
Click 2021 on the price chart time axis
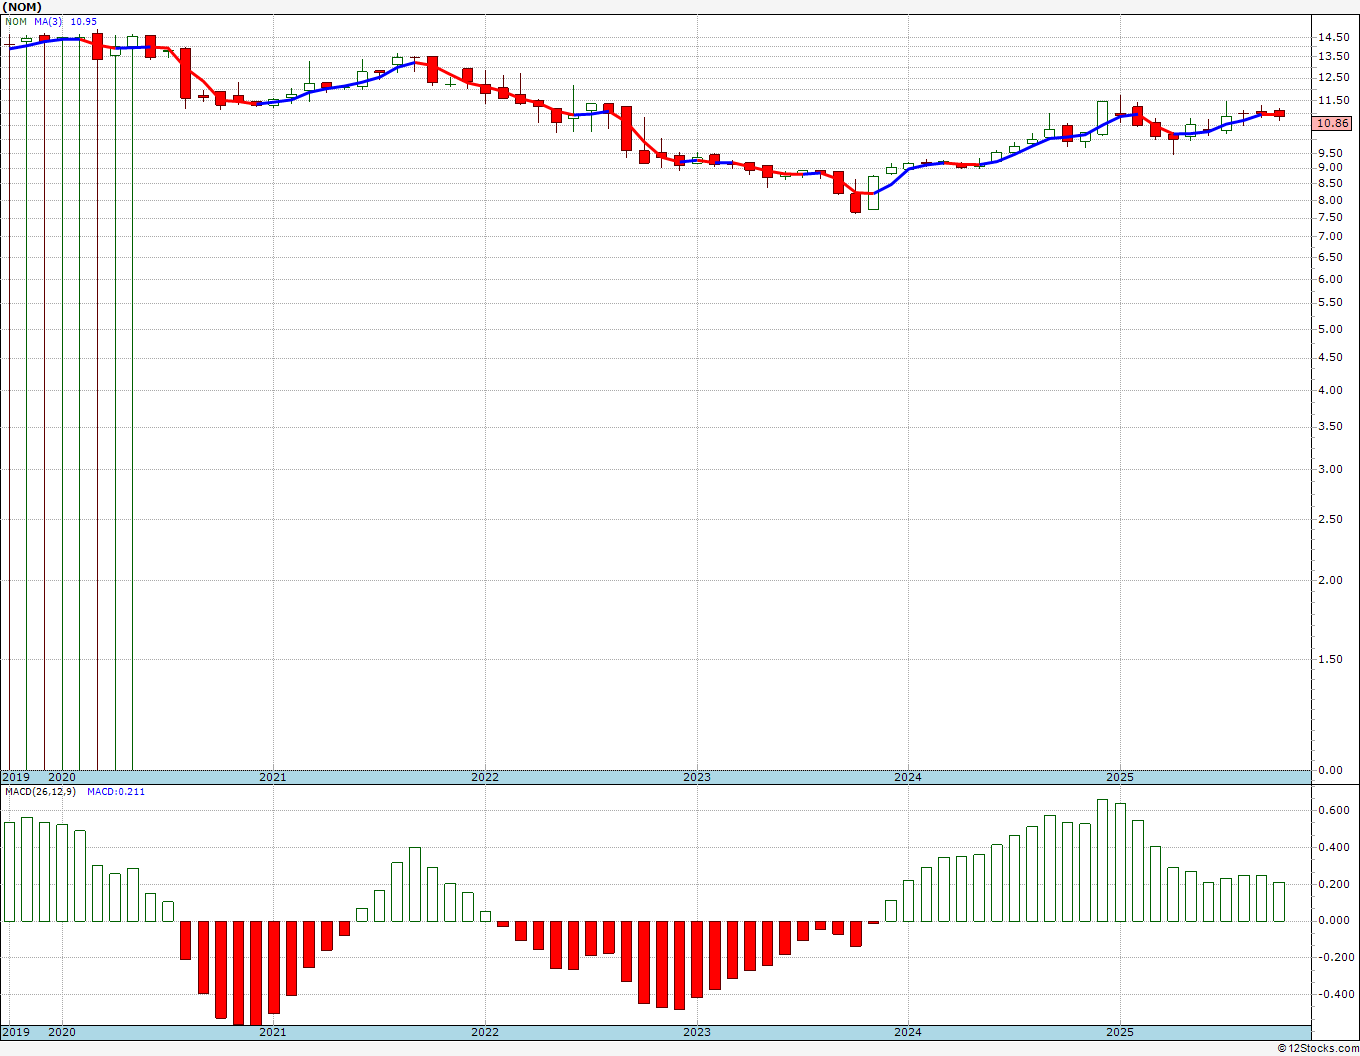click(x=273, y=777)
